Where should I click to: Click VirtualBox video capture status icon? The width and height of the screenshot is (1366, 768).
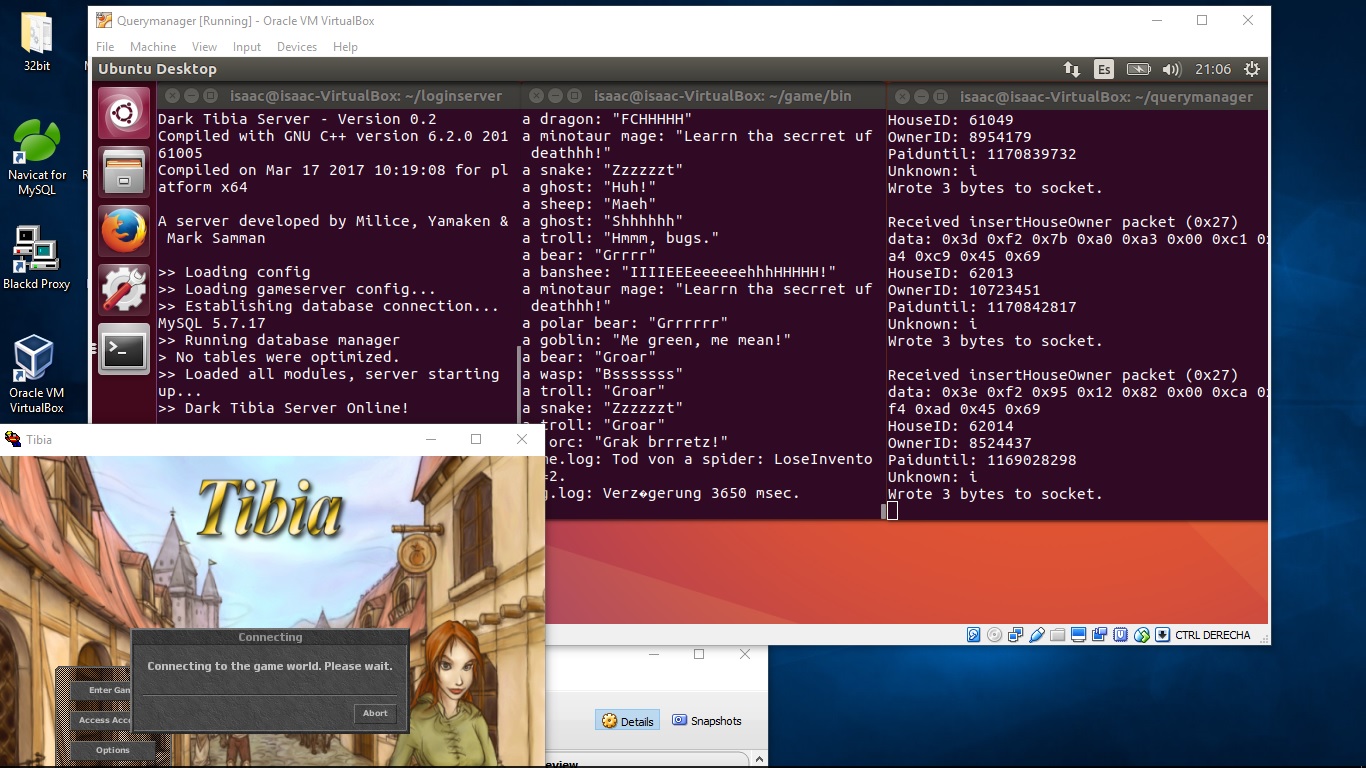[x=1100, y=635]
